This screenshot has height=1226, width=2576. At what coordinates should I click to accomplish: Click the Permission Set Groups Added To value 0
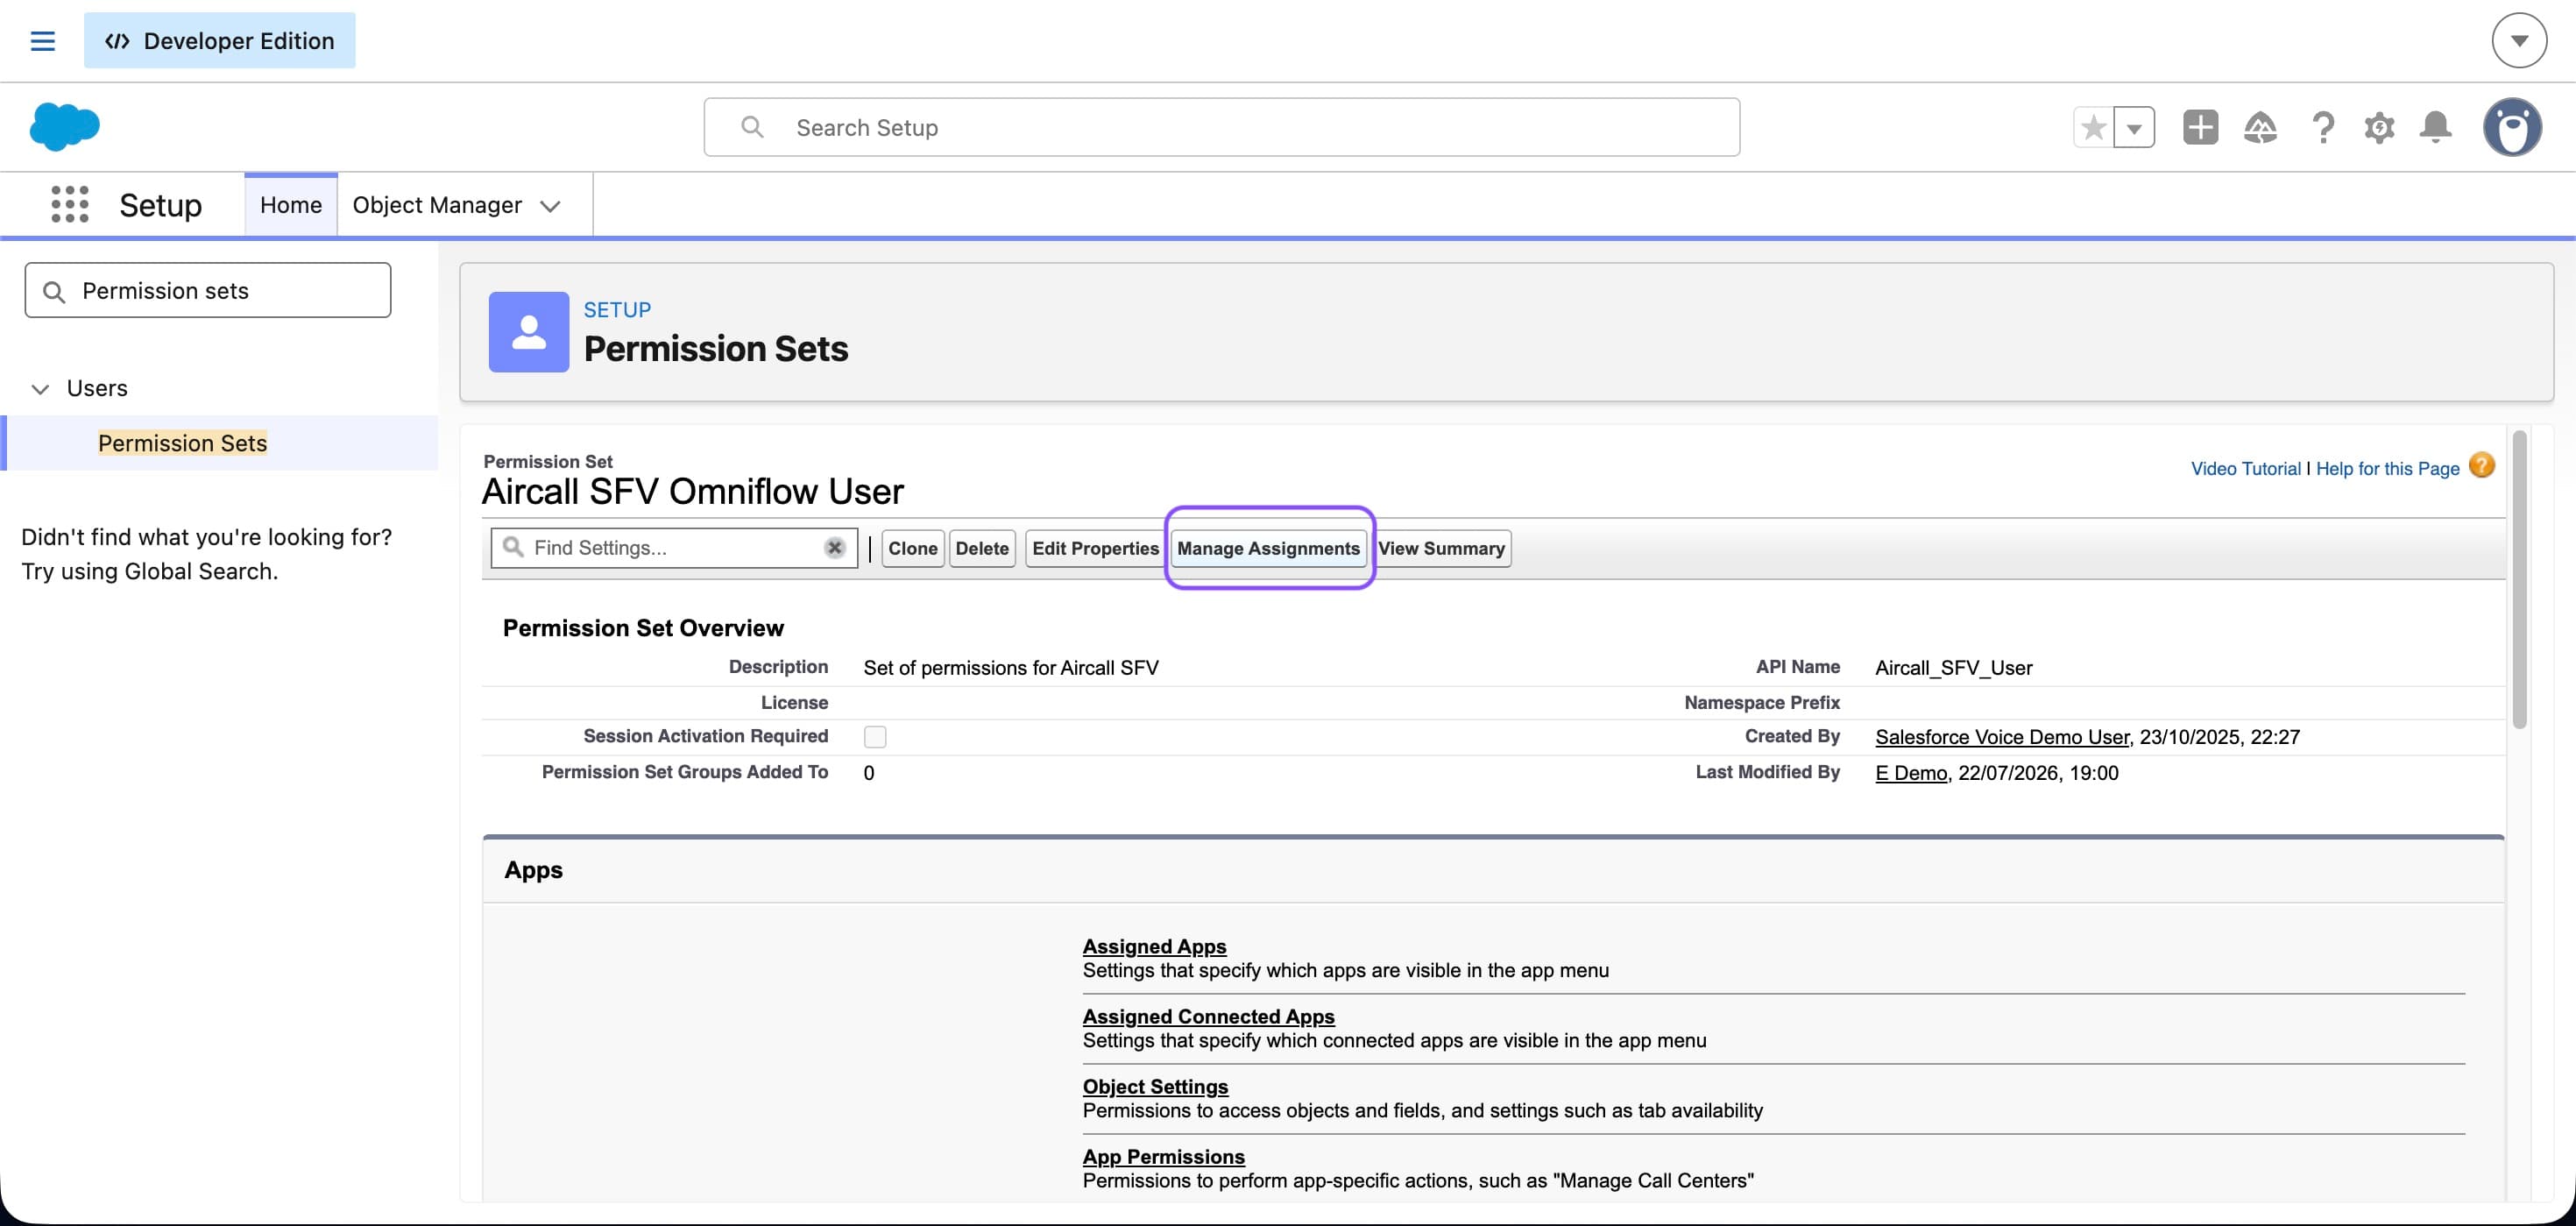coord(869,773)
